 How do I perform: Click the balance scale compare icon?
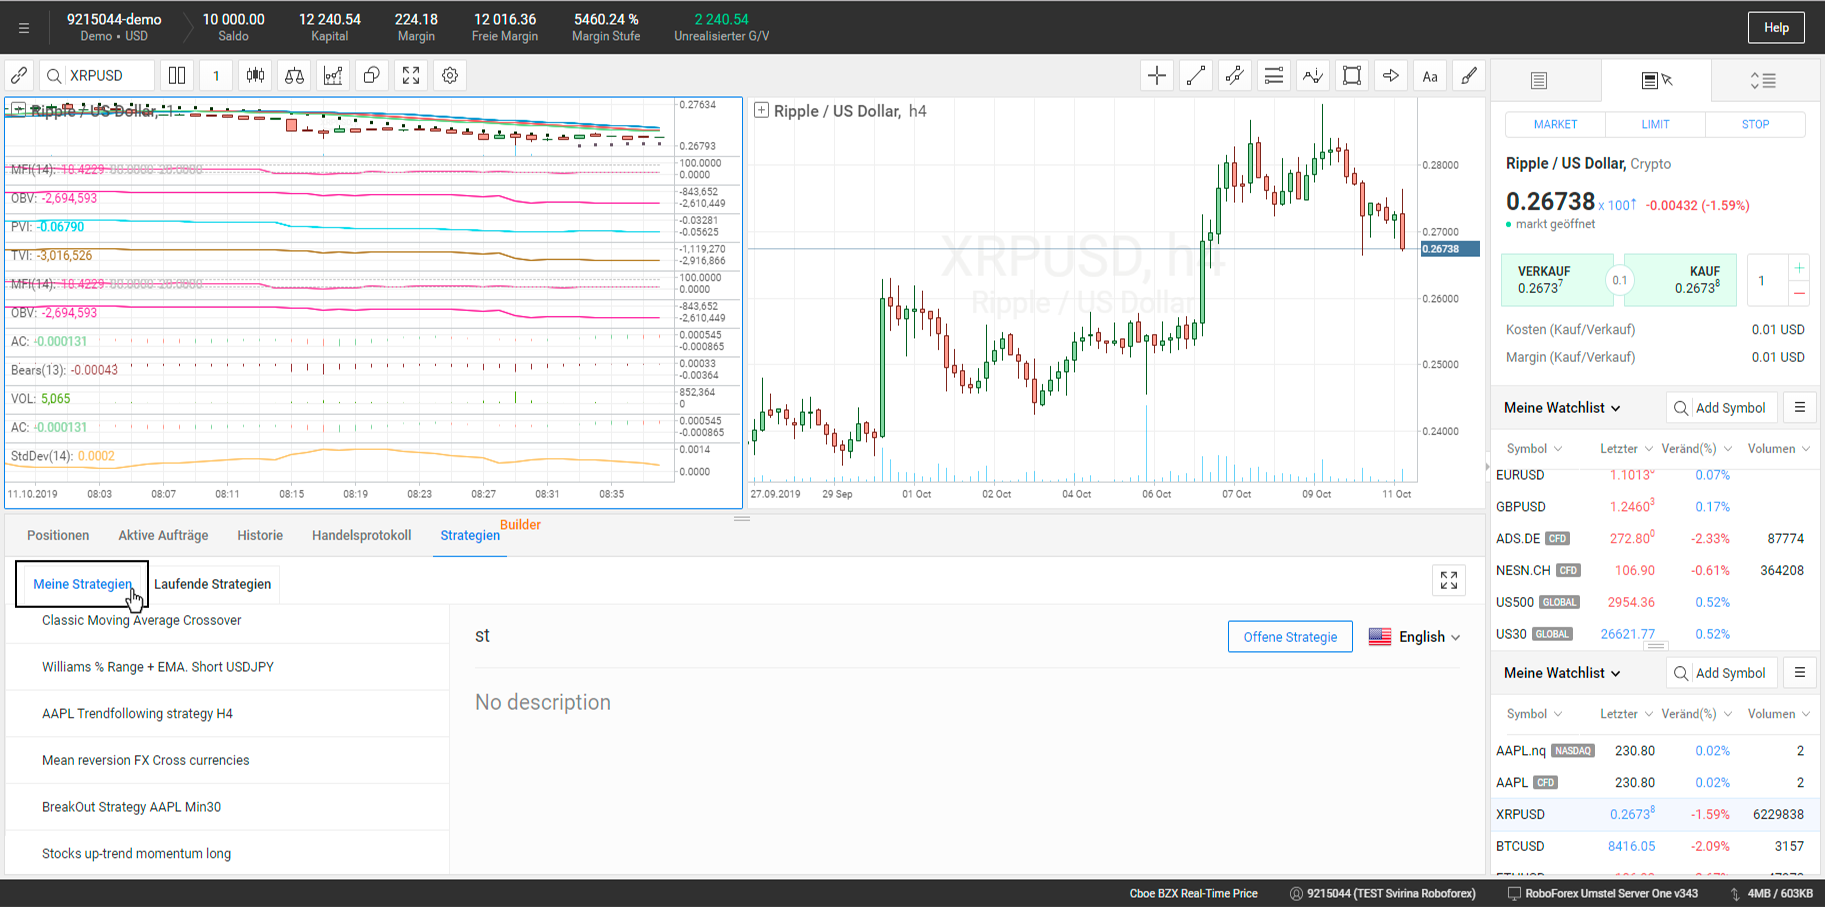point(294,76)
